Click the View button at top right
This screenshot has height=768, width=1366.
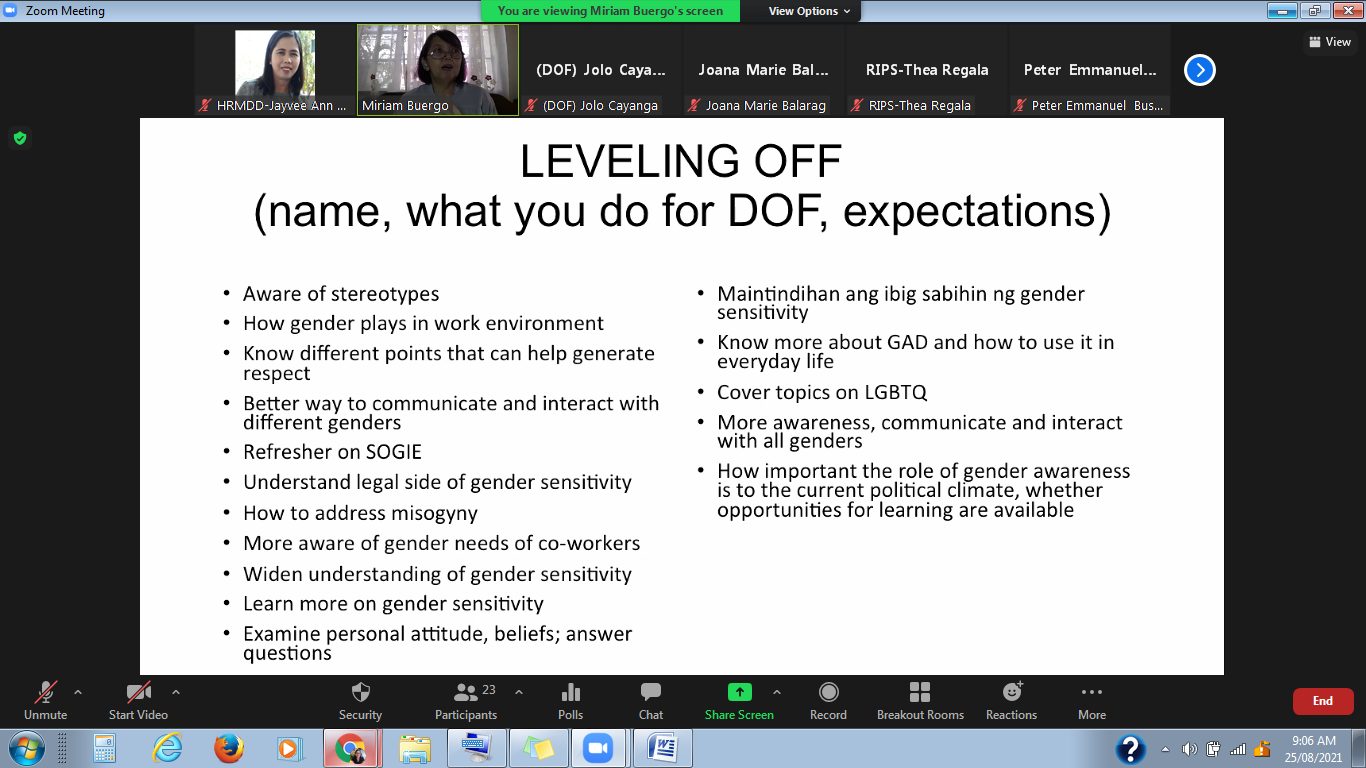coord(1330,42)
